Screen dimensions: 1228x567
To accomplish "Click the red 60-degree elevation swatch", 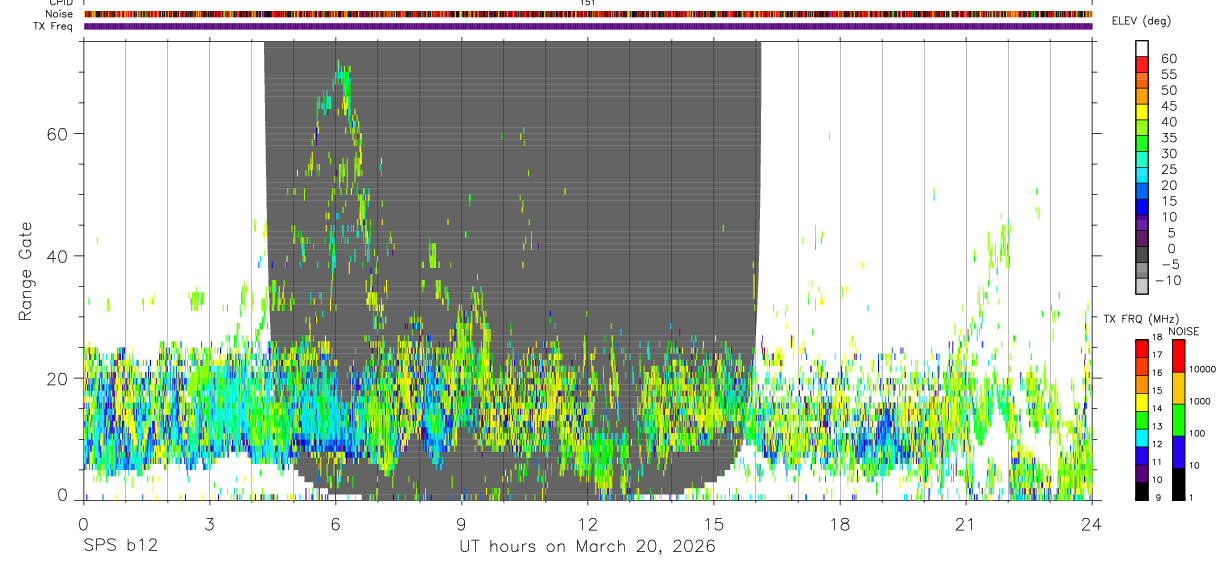I will point(1142,64).
